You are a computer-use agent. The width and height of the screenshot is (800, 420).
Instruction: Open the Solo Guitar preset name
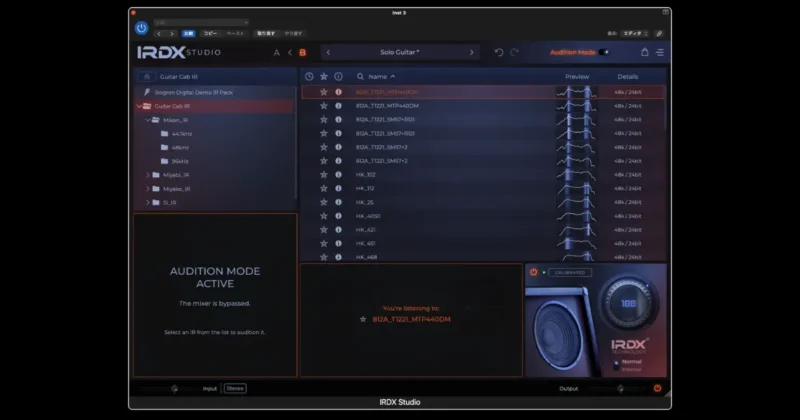pyautogui.click(x=399, y=52)
